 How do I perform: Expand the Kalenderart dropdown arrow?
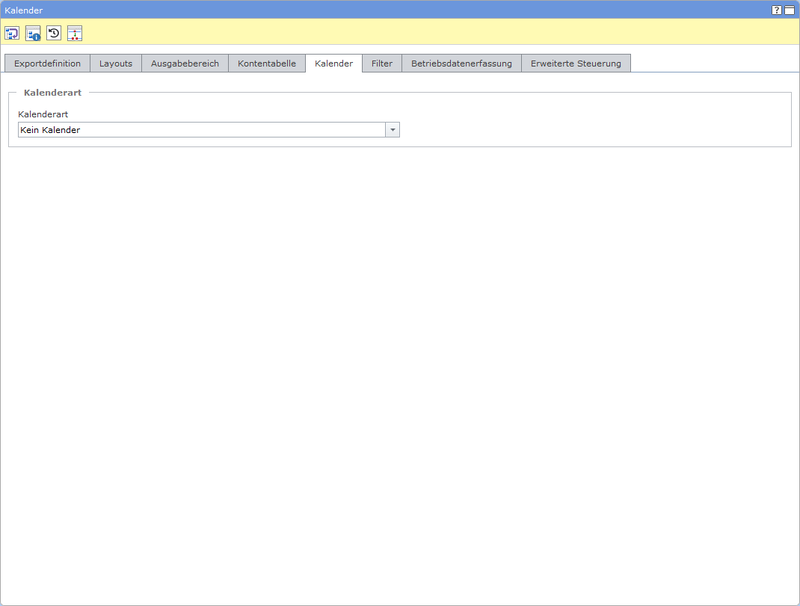(393, 130)
